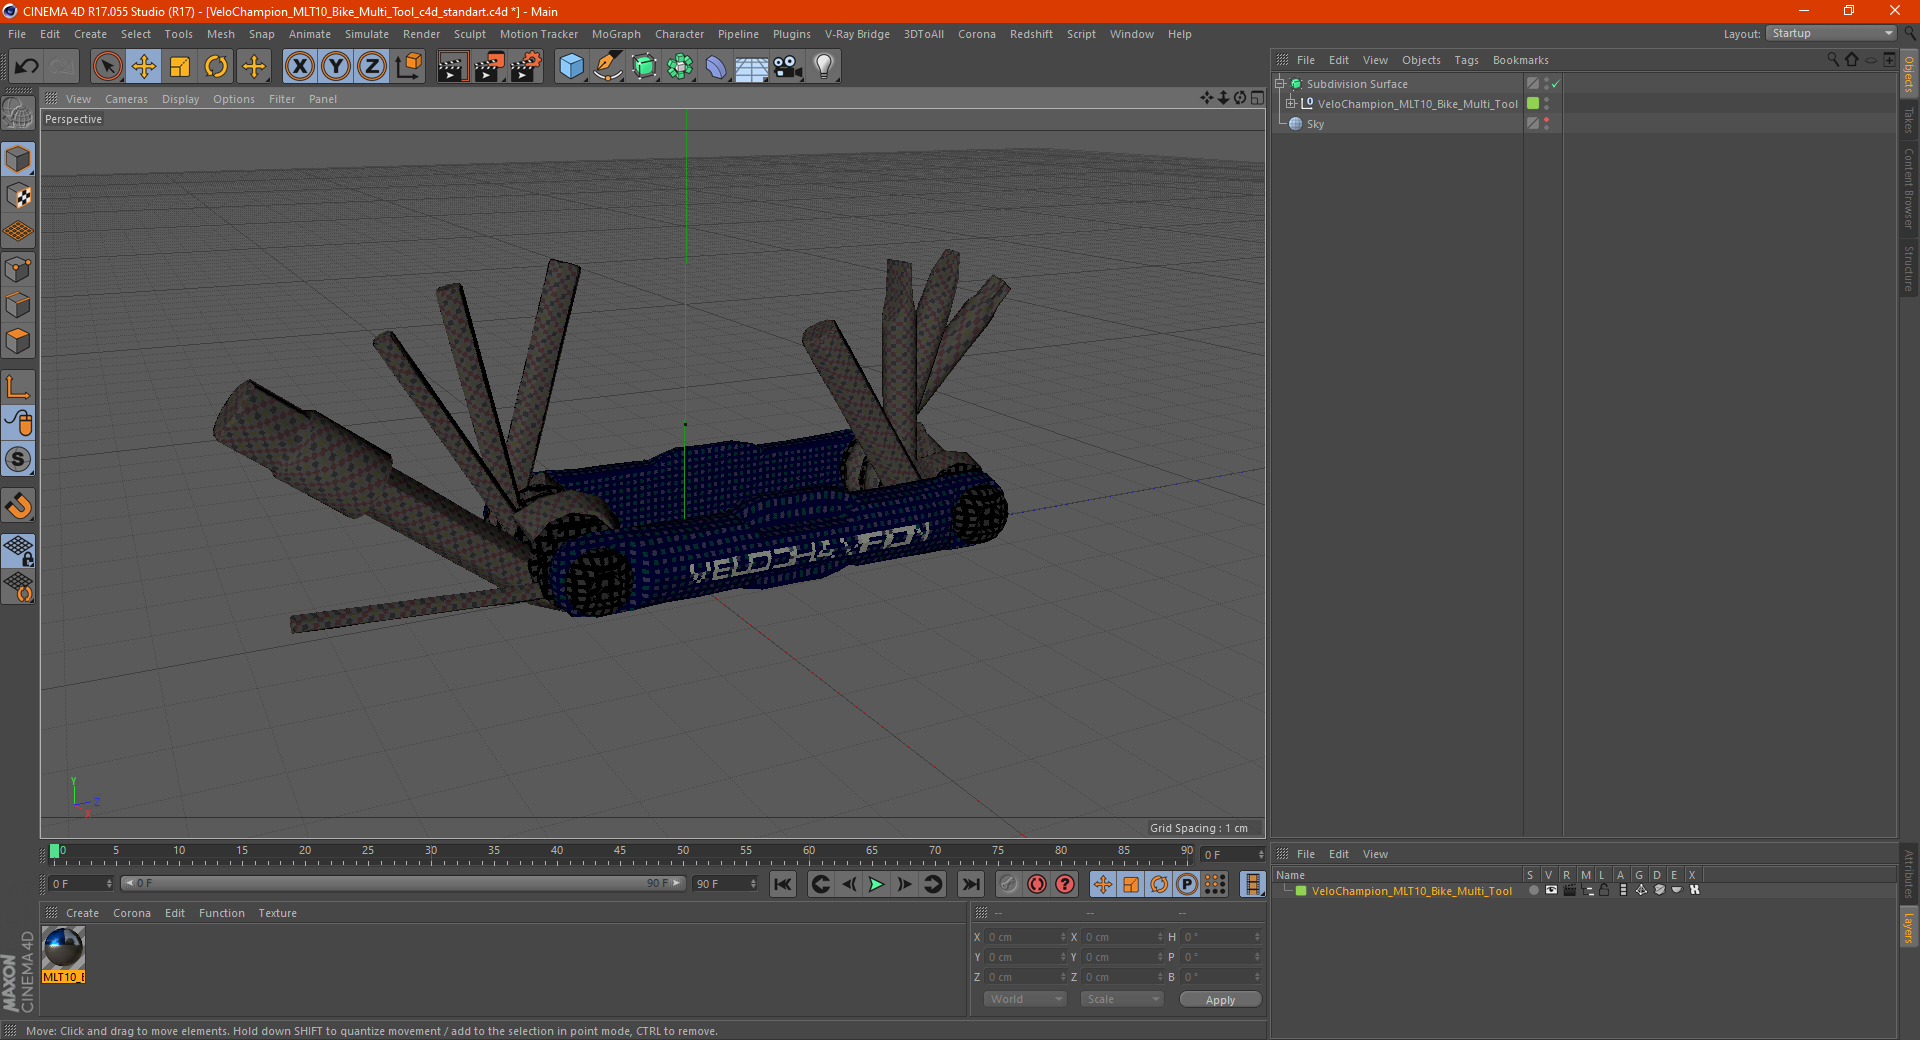Add a Light object

[824, 67]
